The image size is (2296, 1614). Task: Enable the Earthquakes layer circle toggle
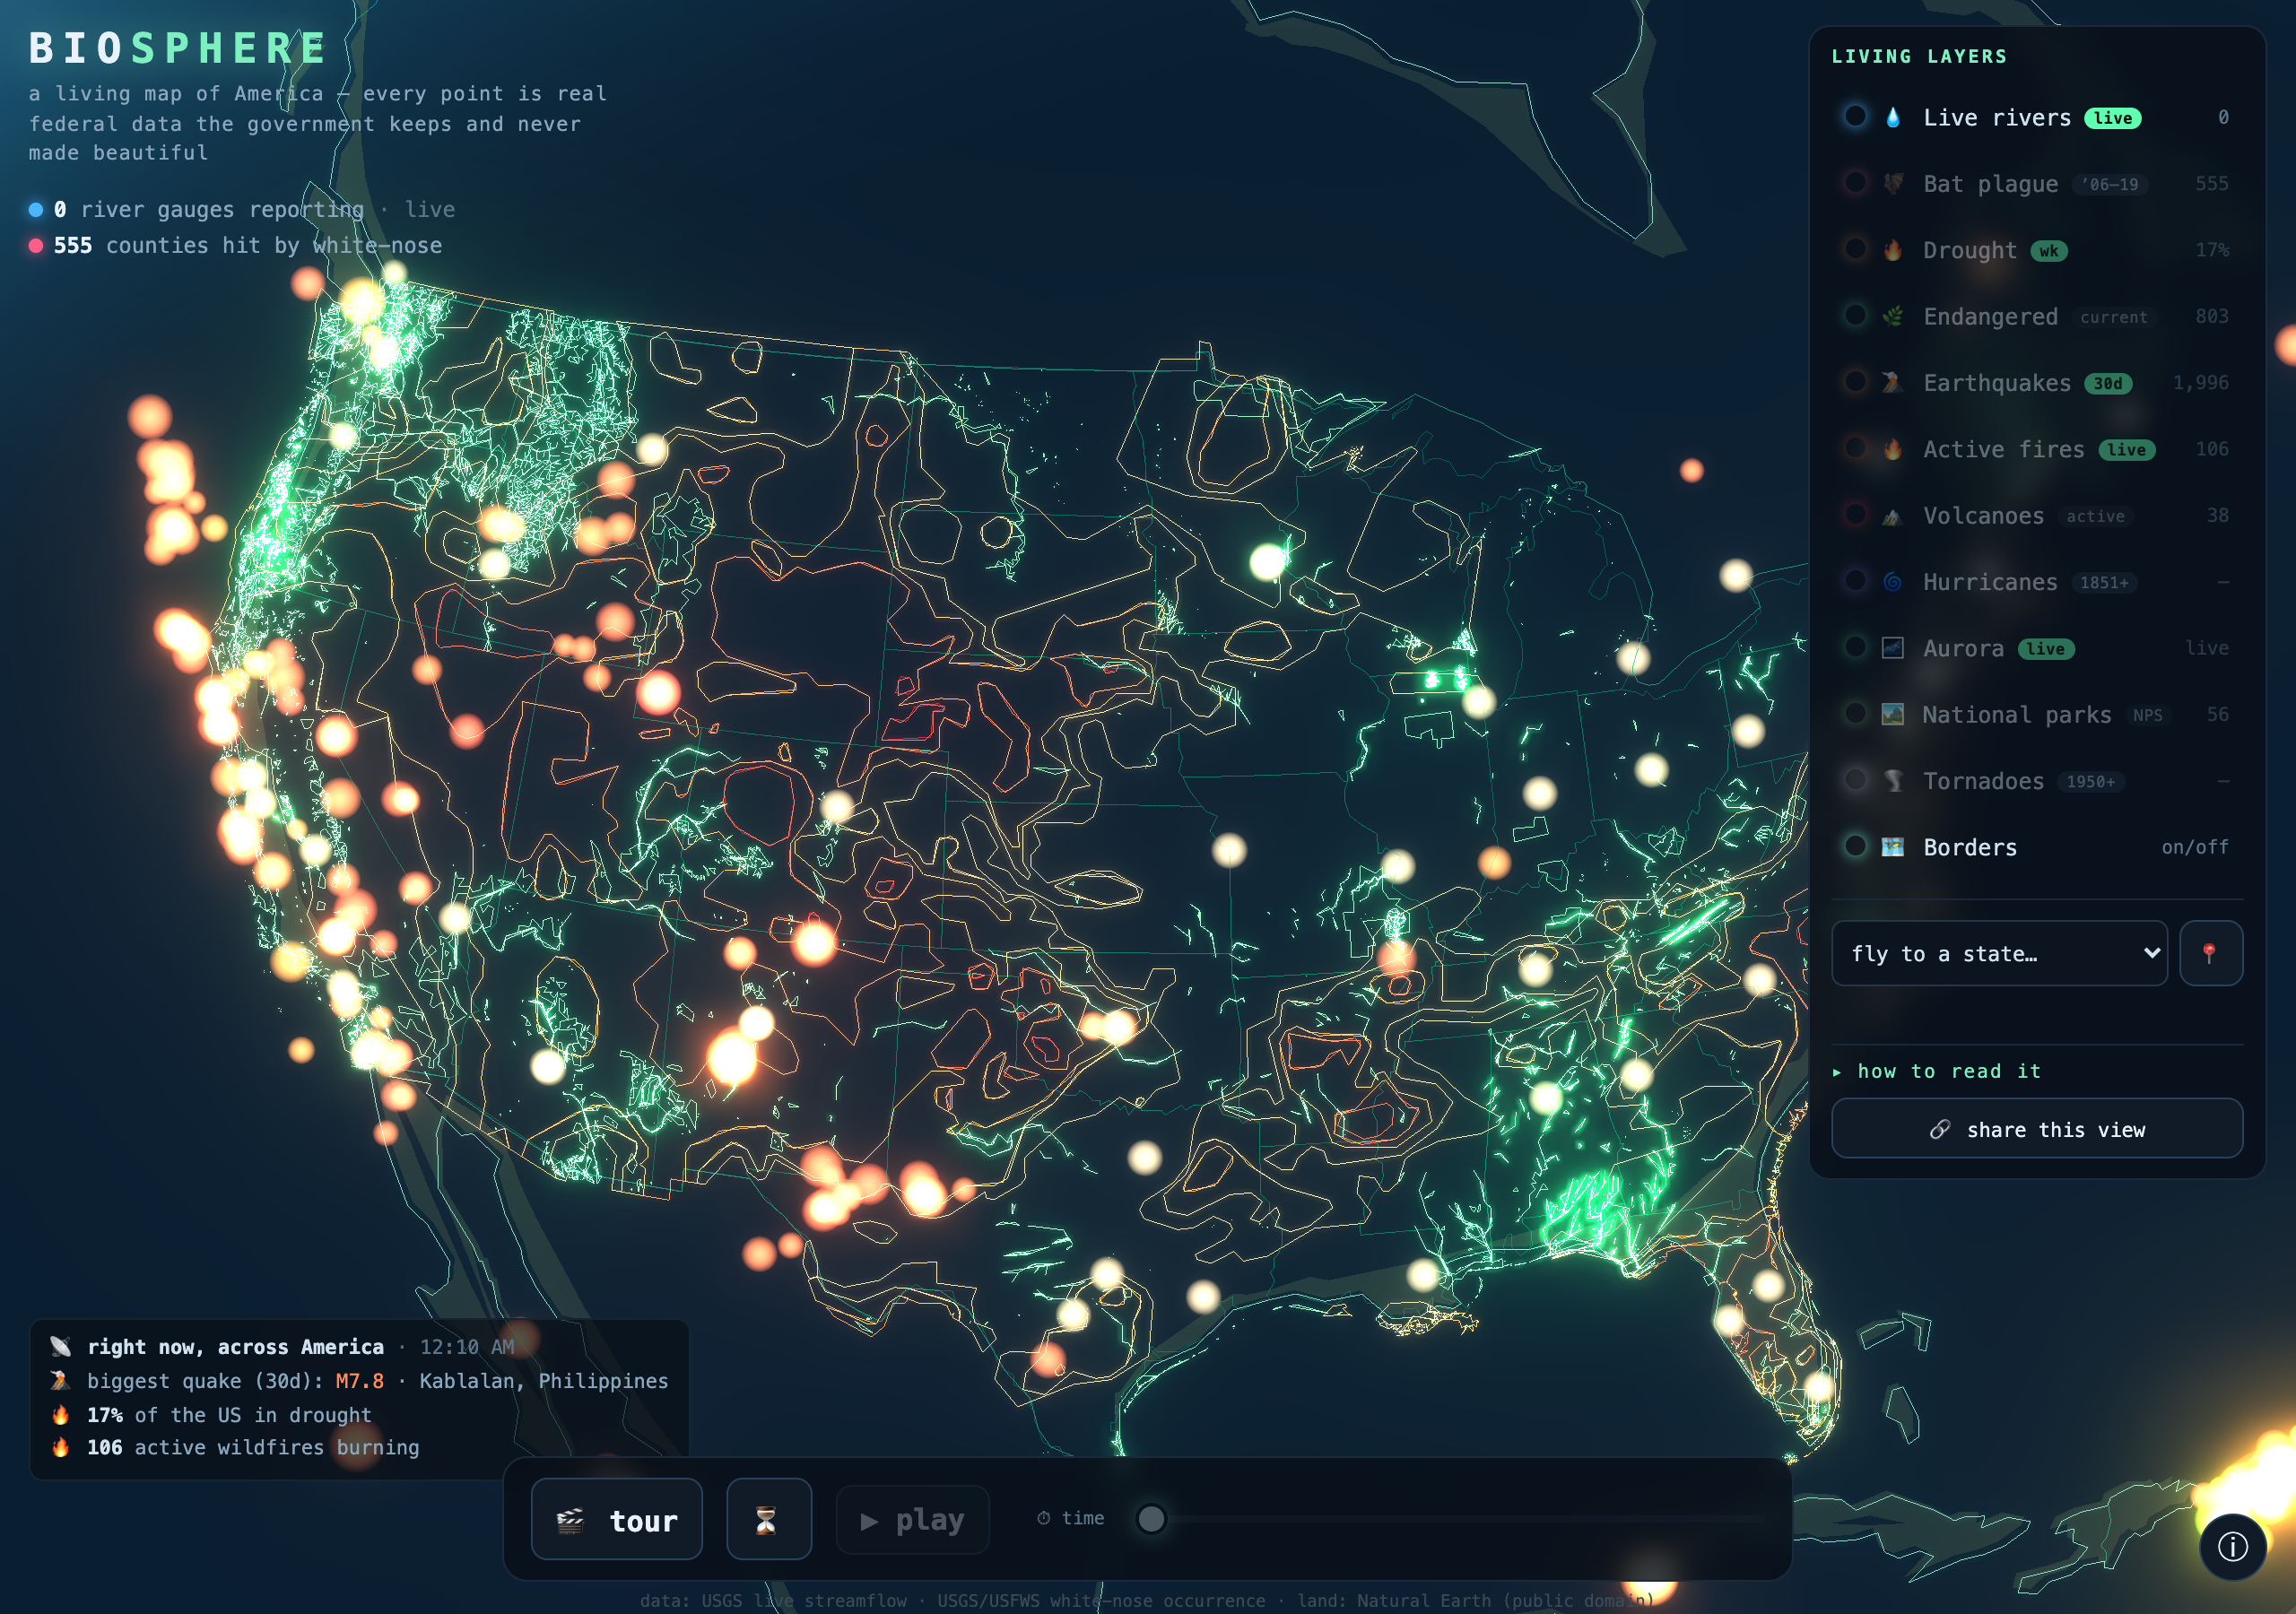(1855, 381)
